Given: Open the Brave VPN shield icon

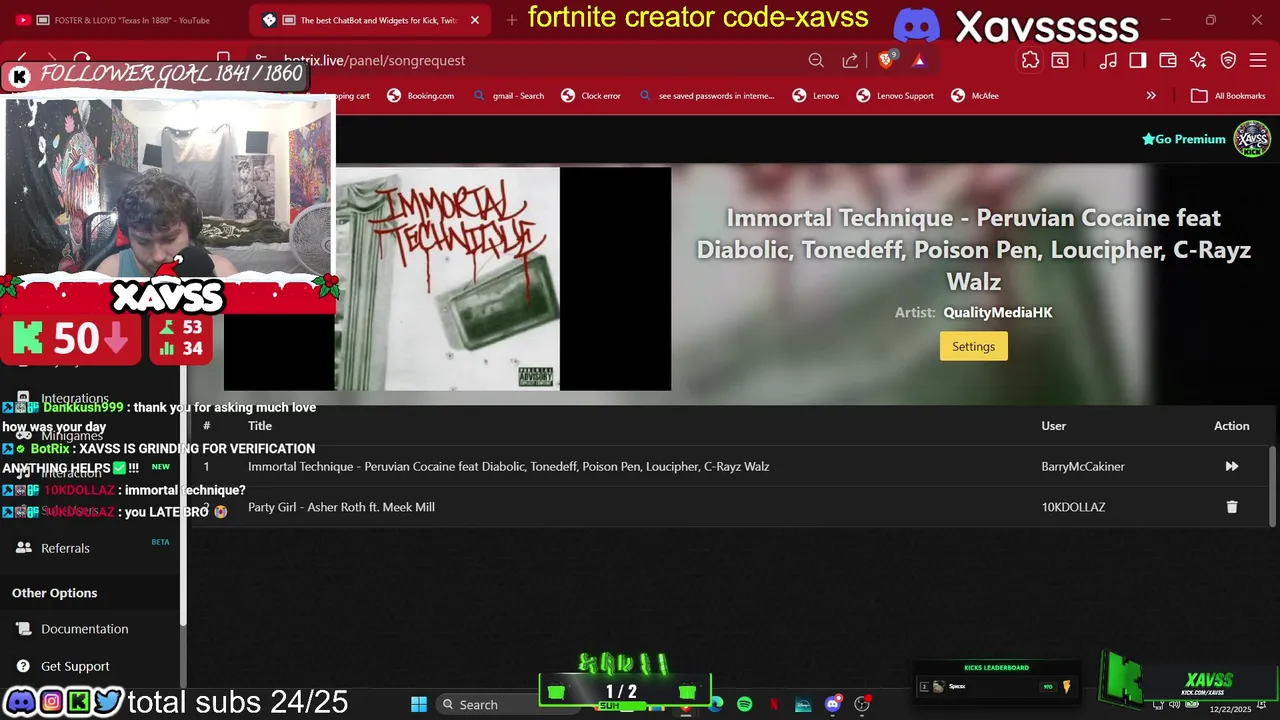Looking at the screenshot, I should [1228, 60].
